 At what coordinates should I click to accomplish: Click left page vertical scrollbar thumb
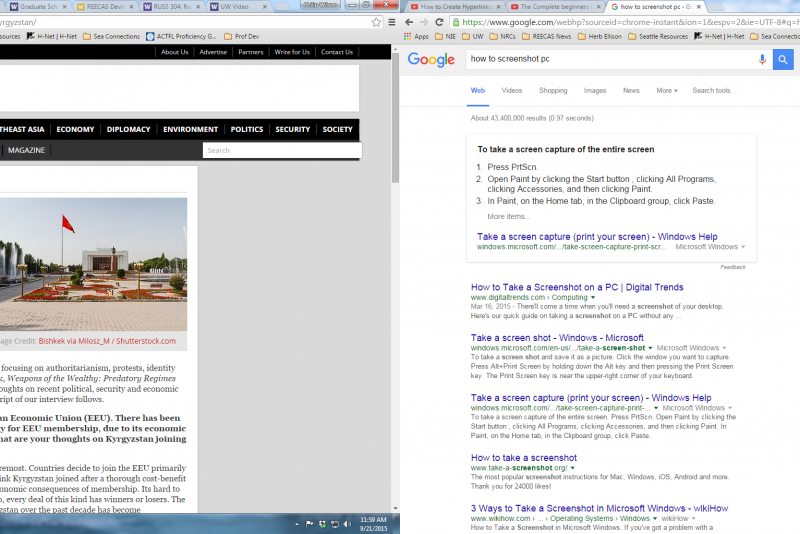[x=395, y=117]
